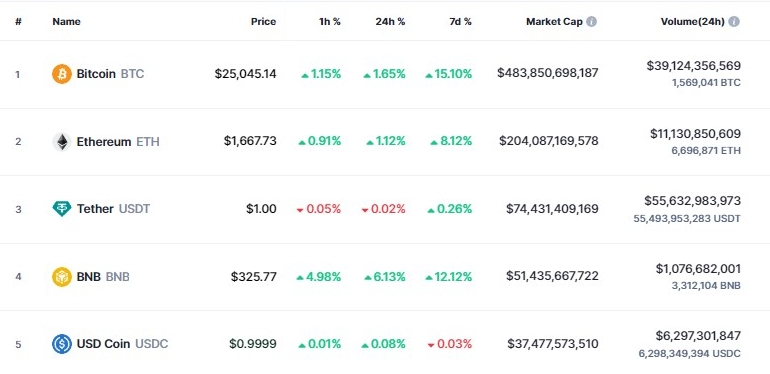770x374 pixels.
Task: Open the Tether USDT name link
Action: click(113, 209)
